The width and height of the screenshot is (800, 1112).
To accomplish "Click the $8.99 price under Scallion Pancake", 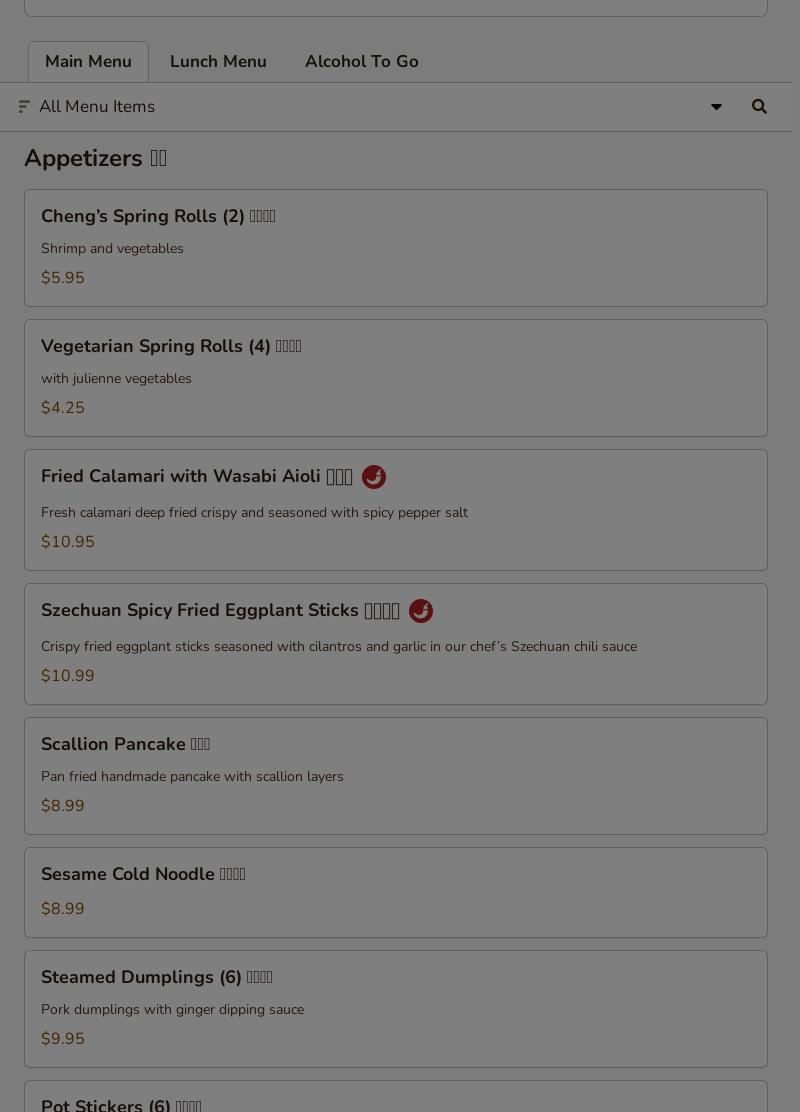I will pos(62,806).
